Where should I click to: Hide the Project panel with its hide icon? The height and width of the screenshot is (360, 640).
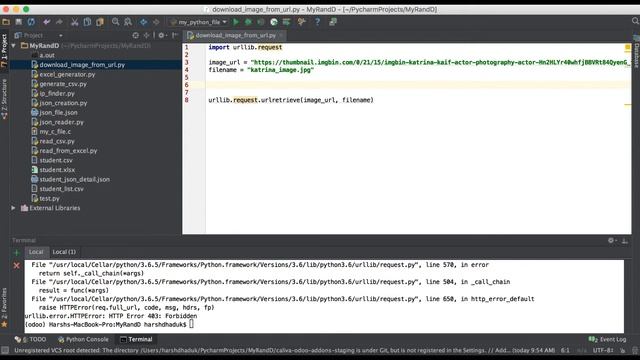(x=175, y=36)
